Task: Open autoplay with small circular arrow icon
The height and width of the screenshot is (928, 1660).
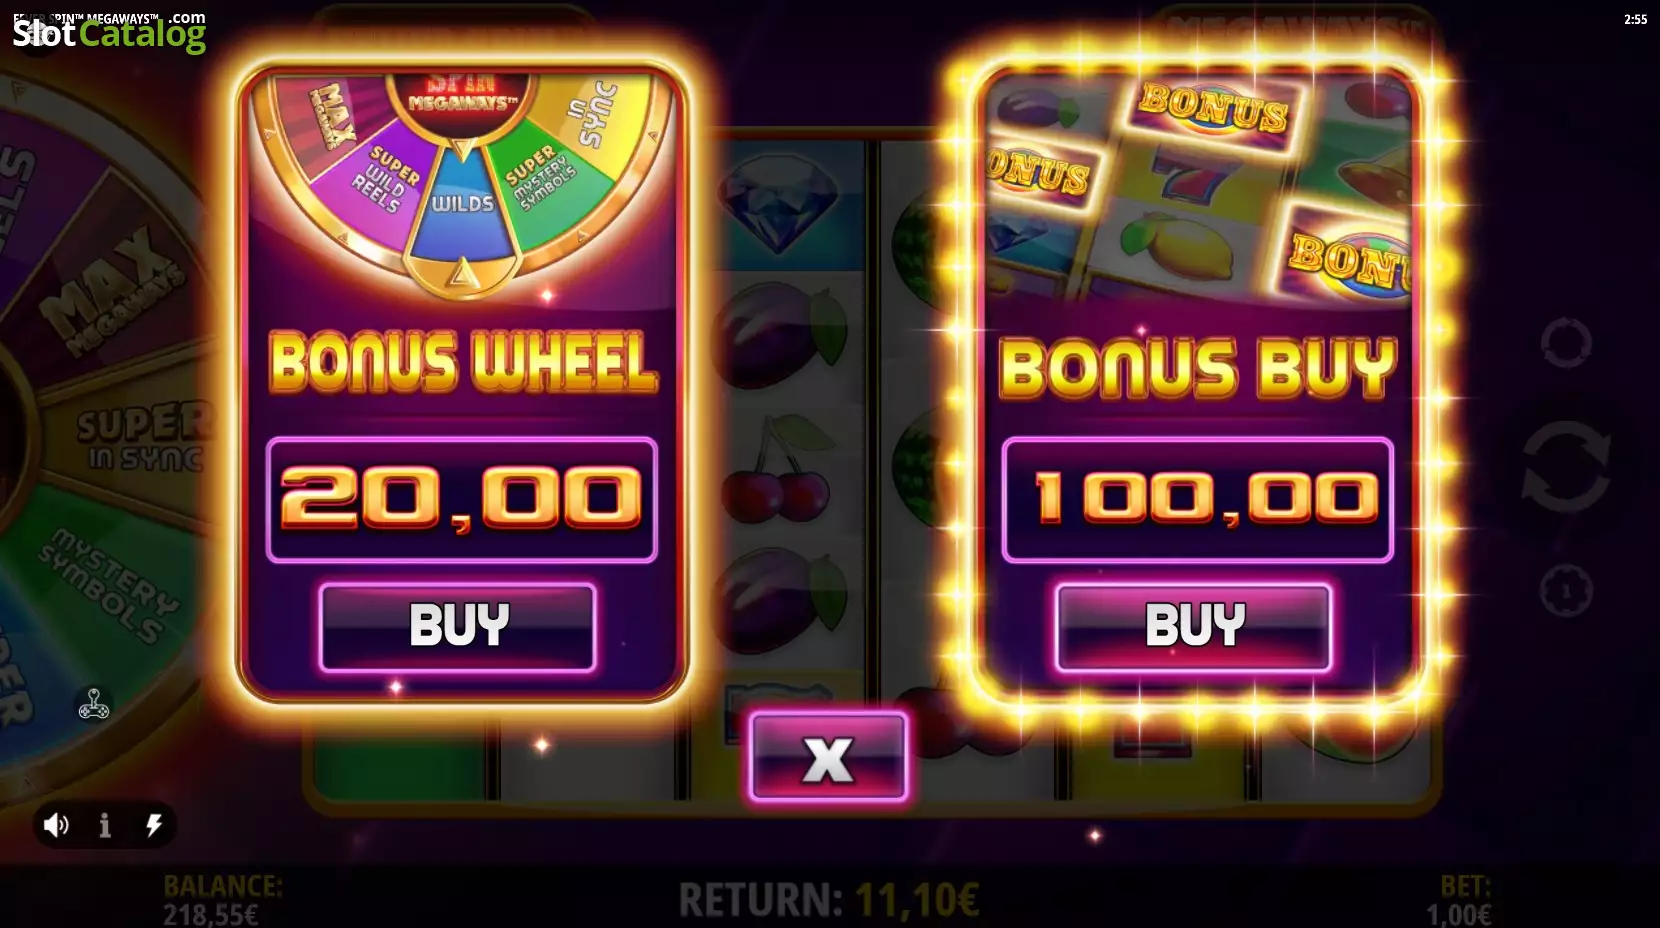Action: click(x=1566, y=343)
